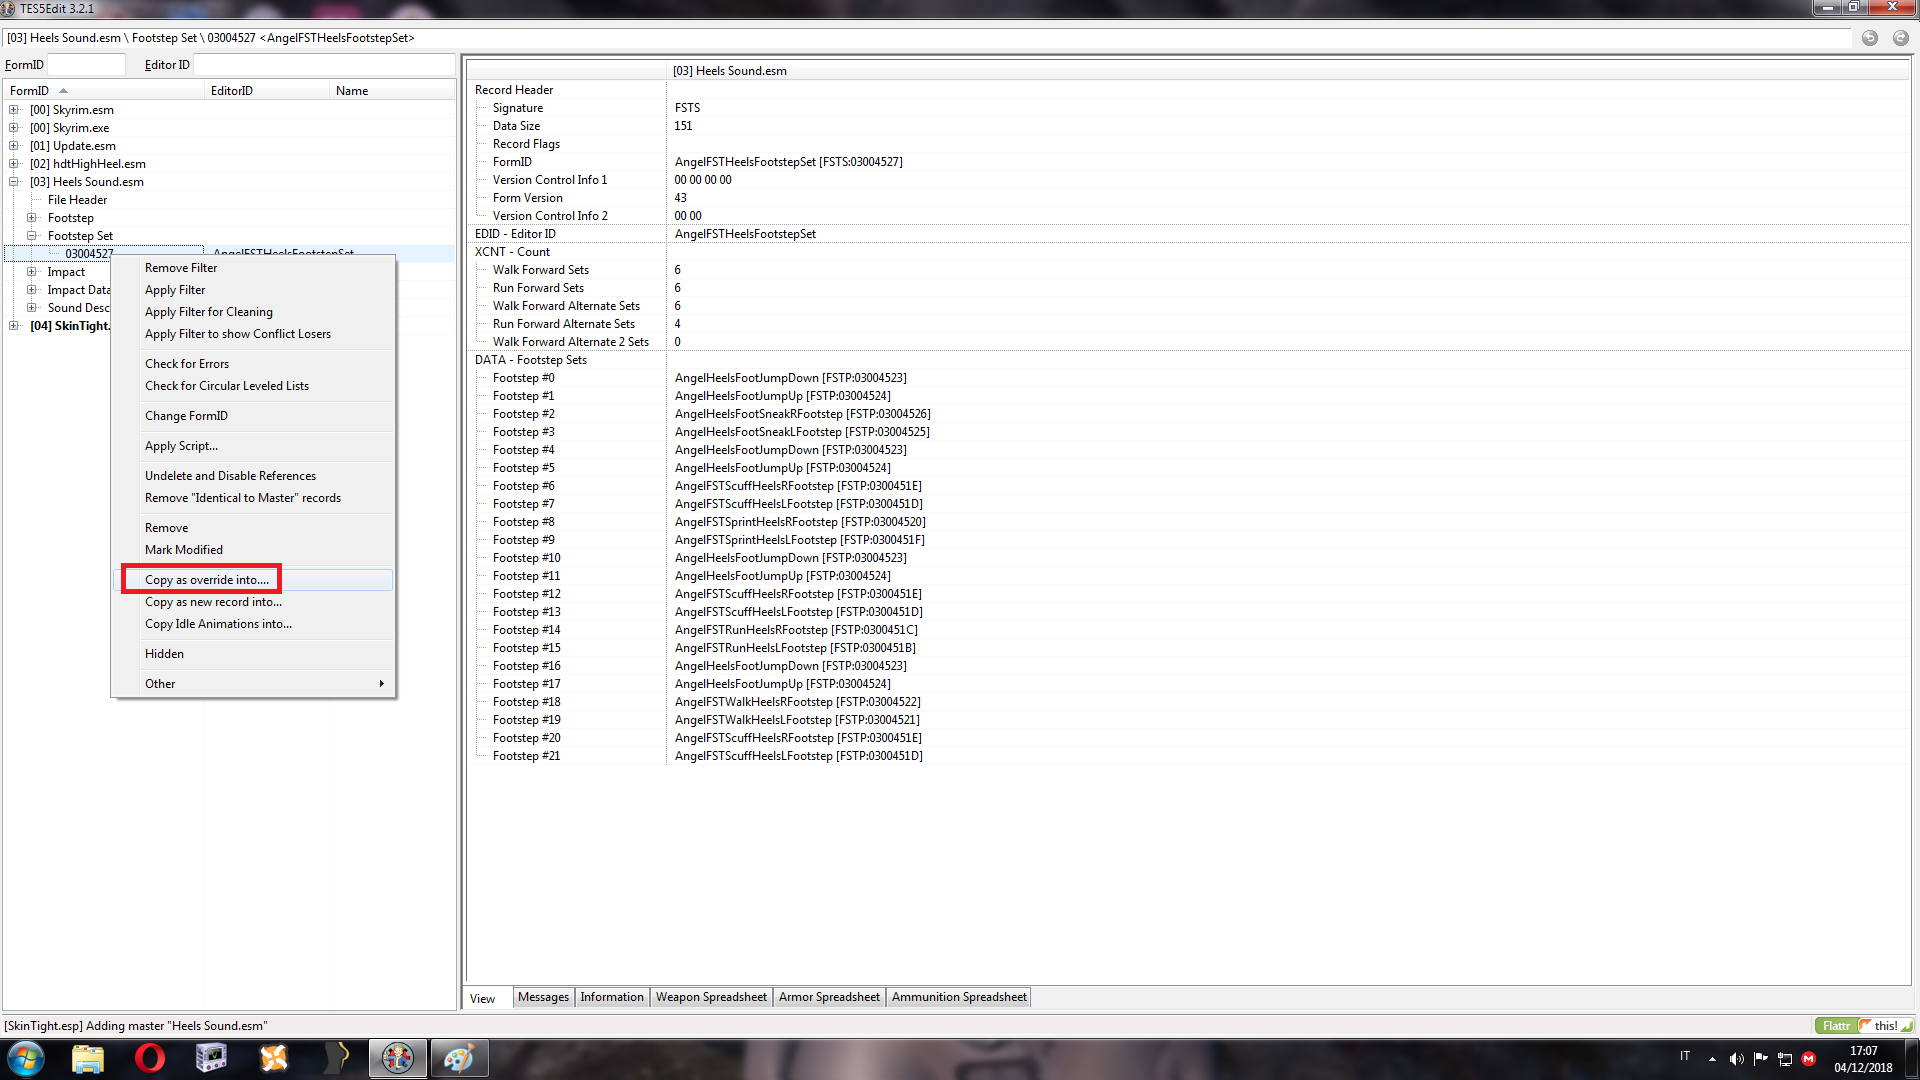
Task: Open the Ammunition Spreadsheet tab
Action: coord(959,997)
